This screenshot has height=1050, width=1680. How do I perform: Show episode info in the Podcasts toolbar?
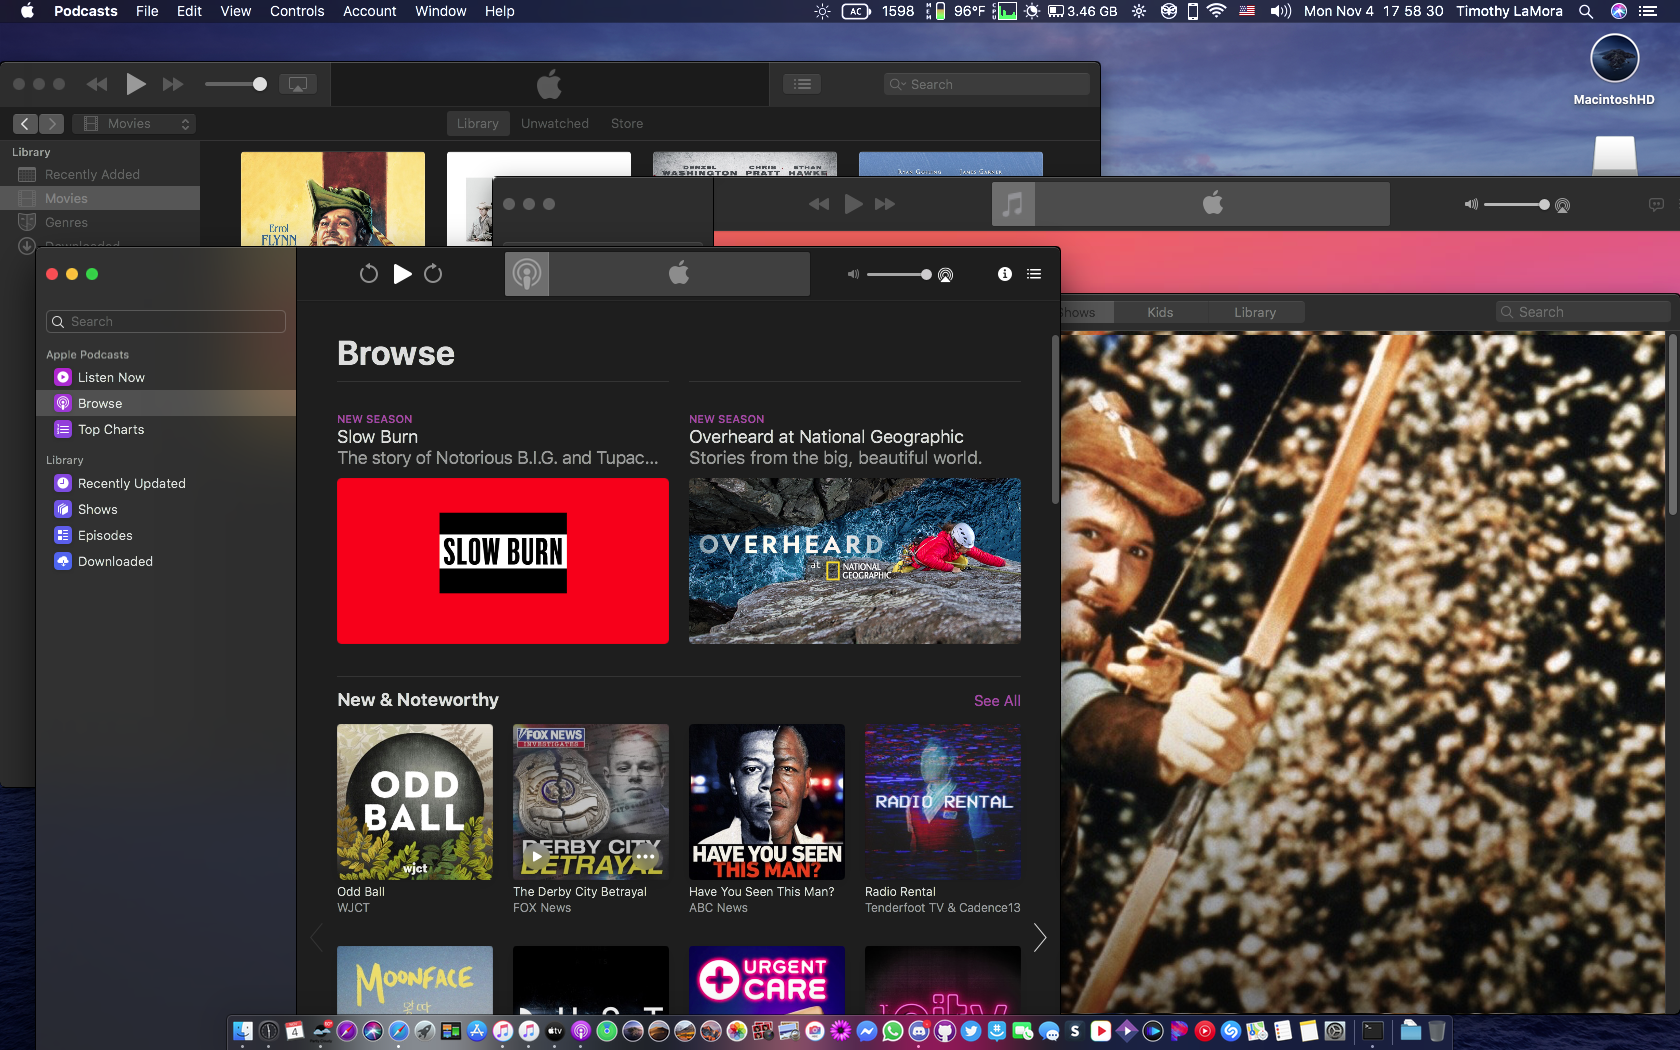[x=1005, y=274]
